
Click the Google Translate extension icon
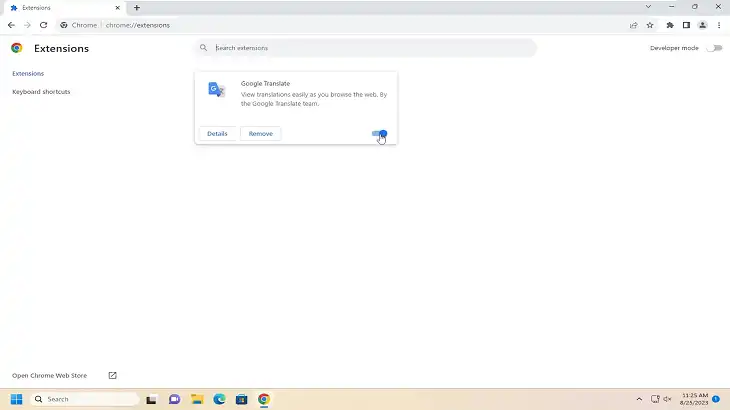coord(216,89)
